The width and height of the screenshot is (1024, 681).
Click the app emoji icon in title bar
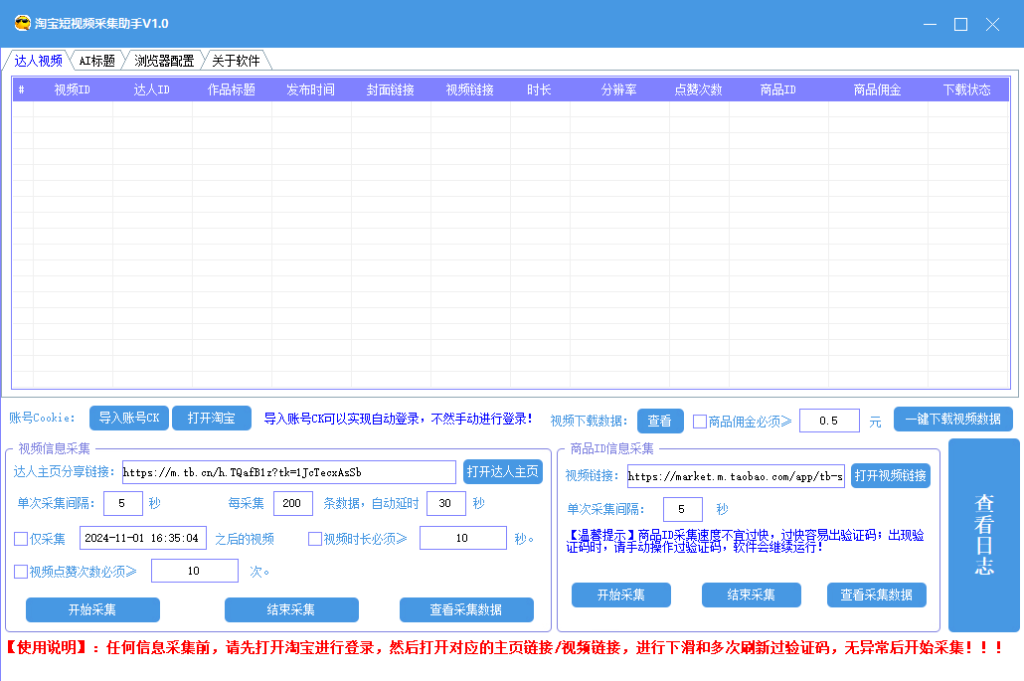[x=23, y=24]
